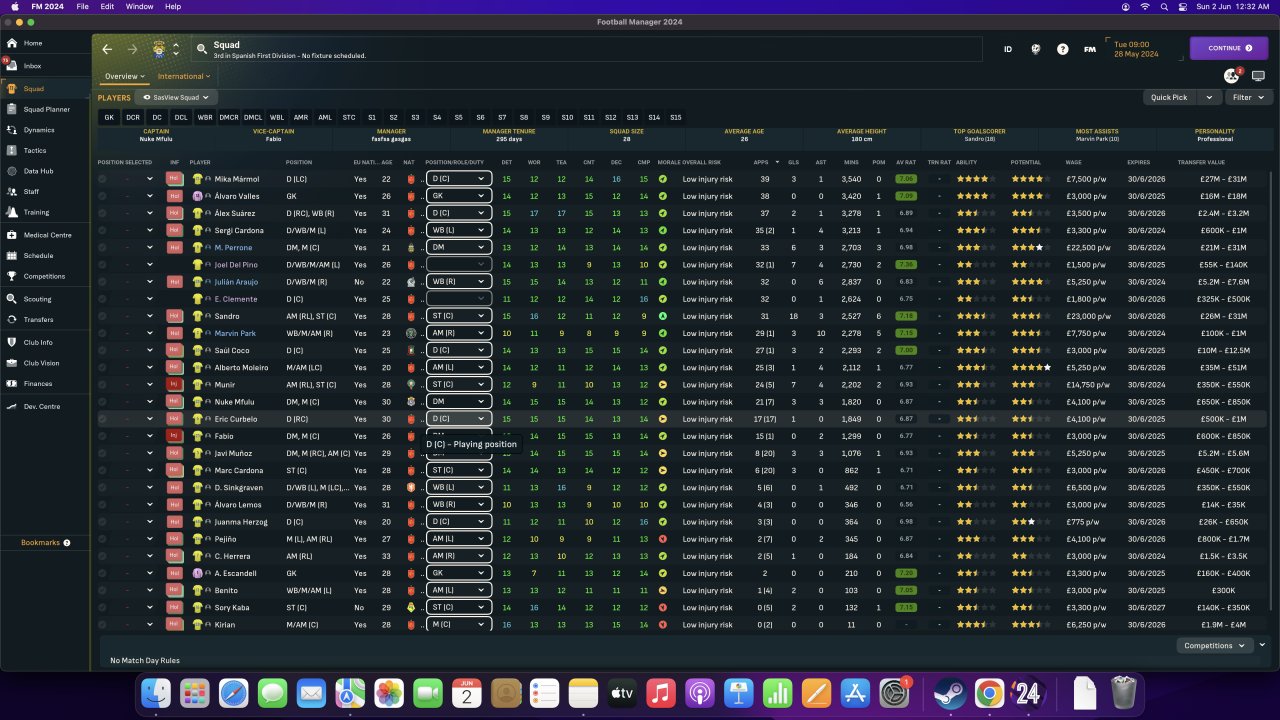
Task: Open the Finances screen
Action: [x=37, y=383]
